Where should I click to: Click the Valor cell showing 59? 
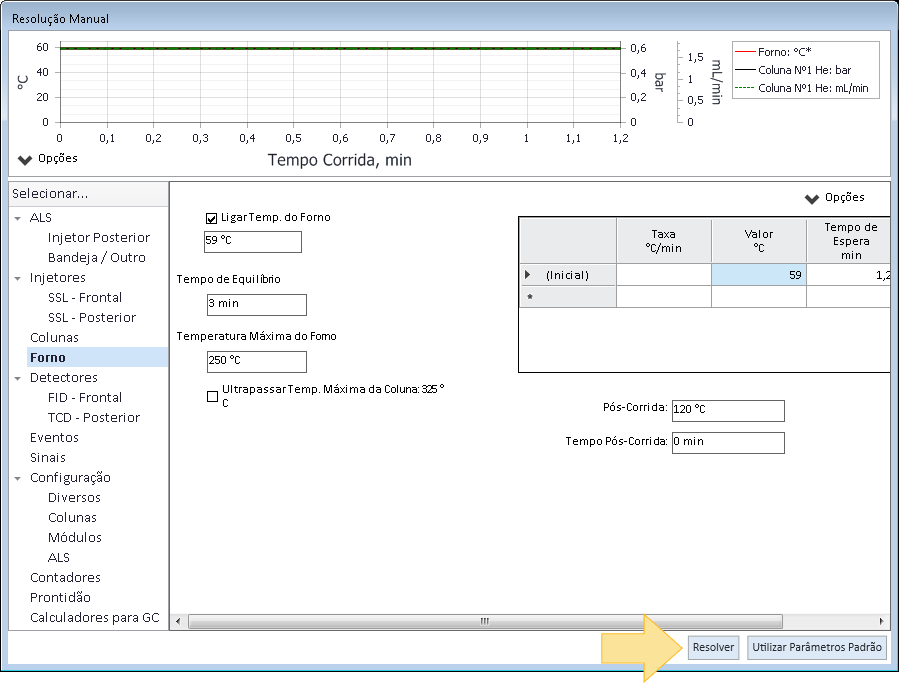pyautogui.click(x=759, y=275)
